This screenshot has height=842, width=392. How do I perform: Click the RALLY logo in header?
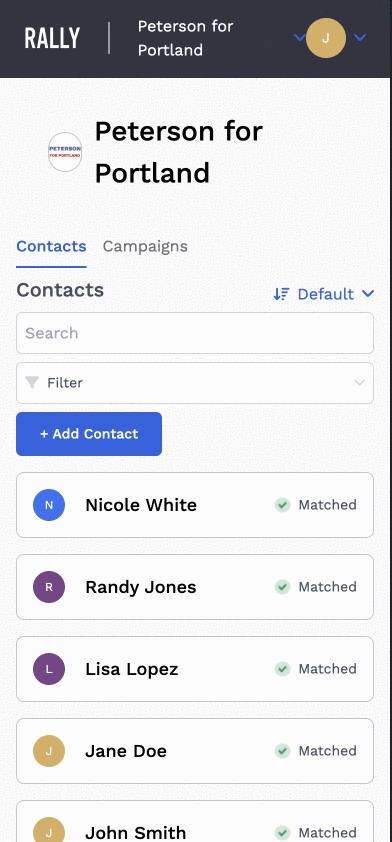52,38
